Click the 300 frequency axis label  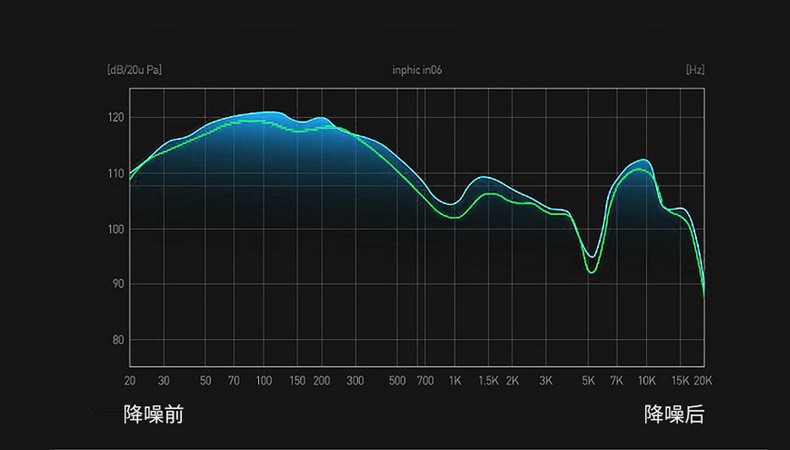(355, 381)
